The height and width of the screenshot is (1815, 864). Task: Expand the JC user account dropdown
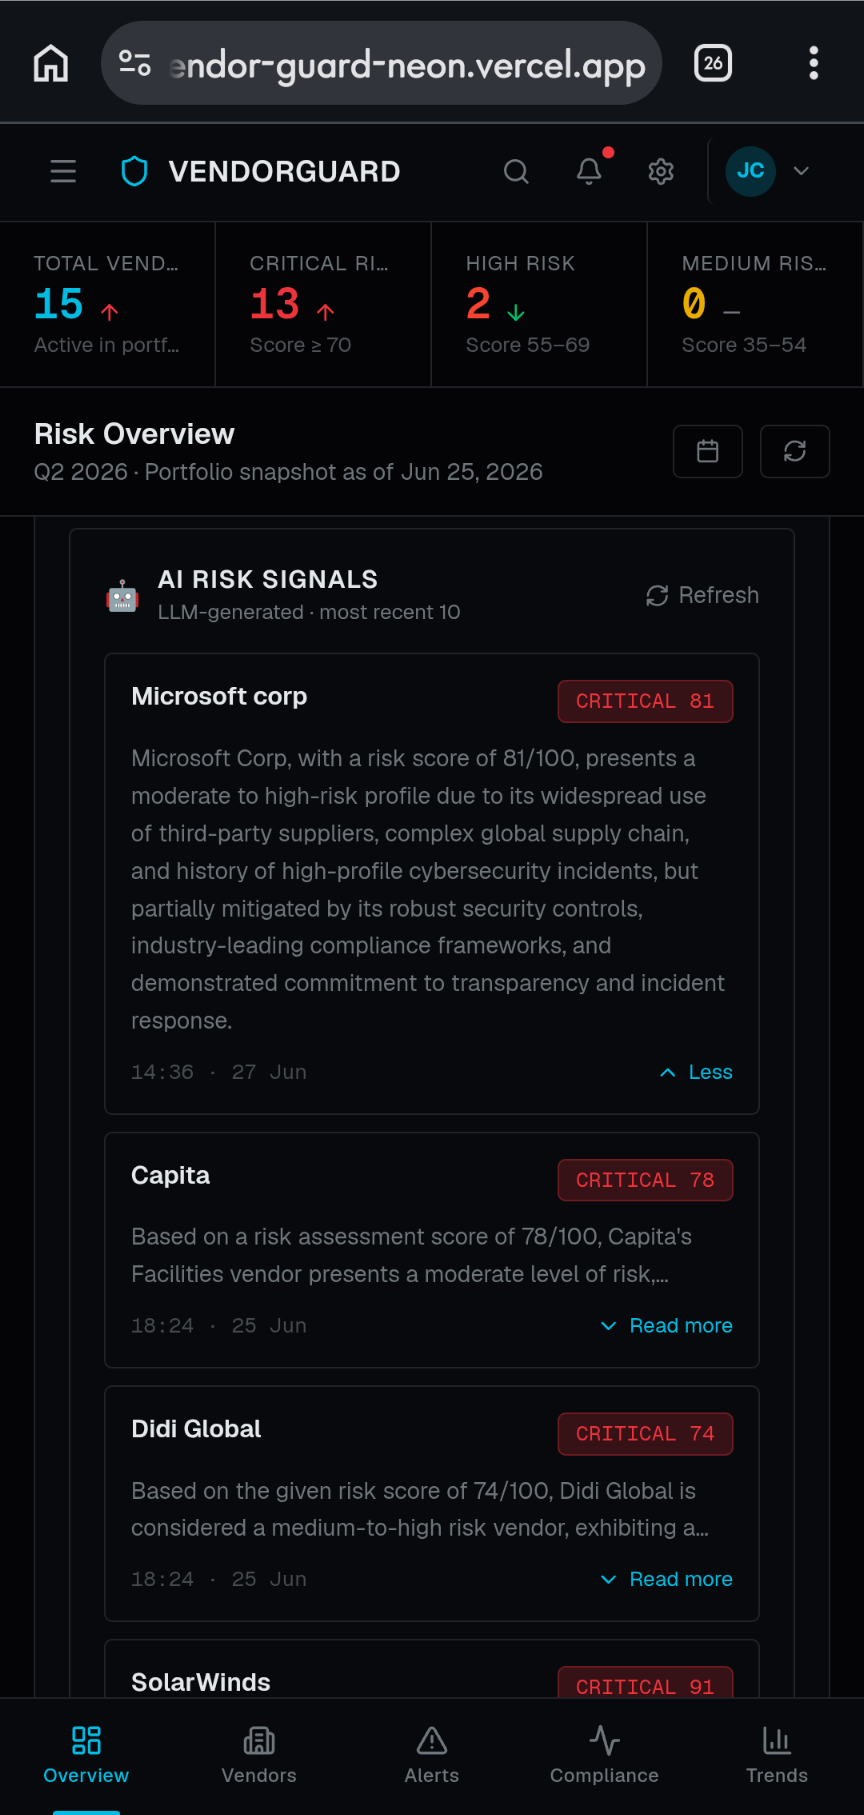tap(767, 171)
